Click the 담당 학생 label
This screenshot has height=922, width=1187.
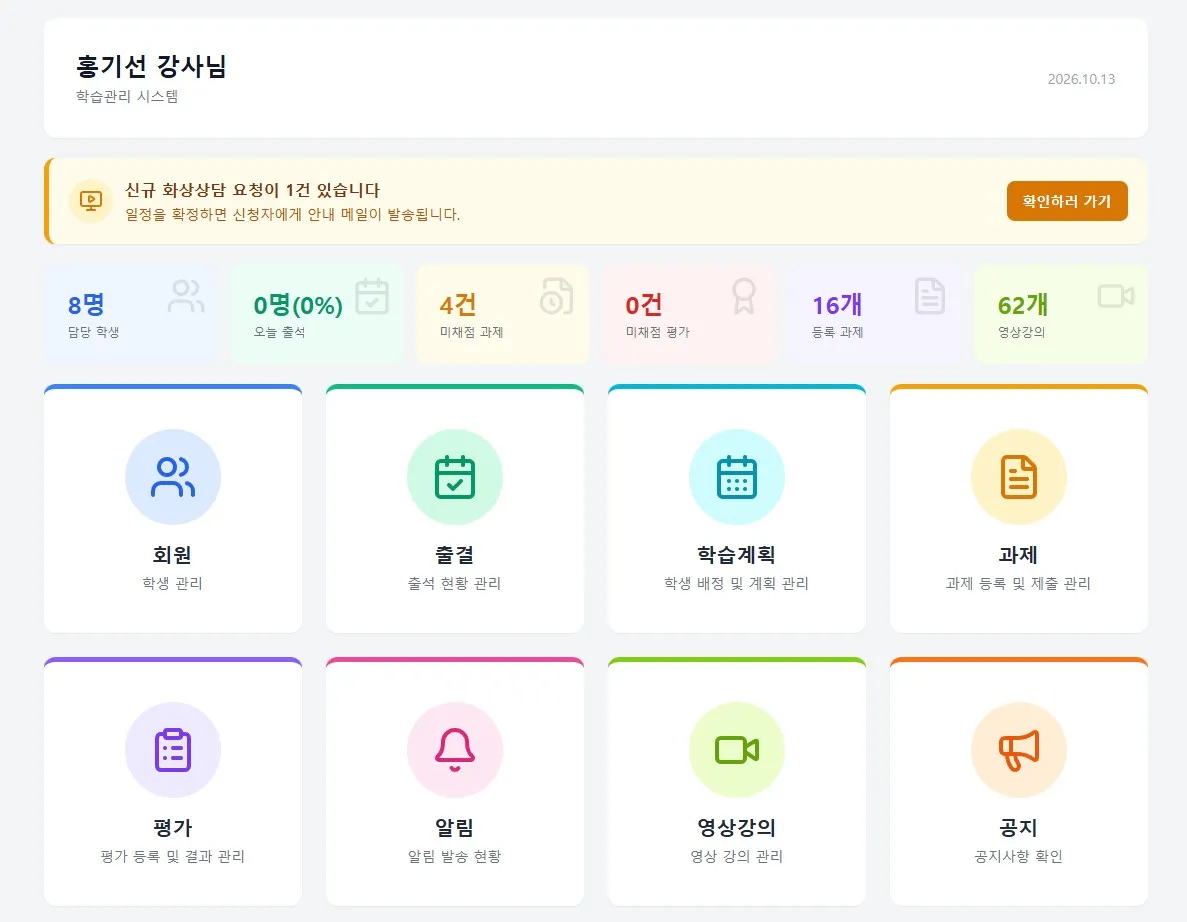(94, 332)
